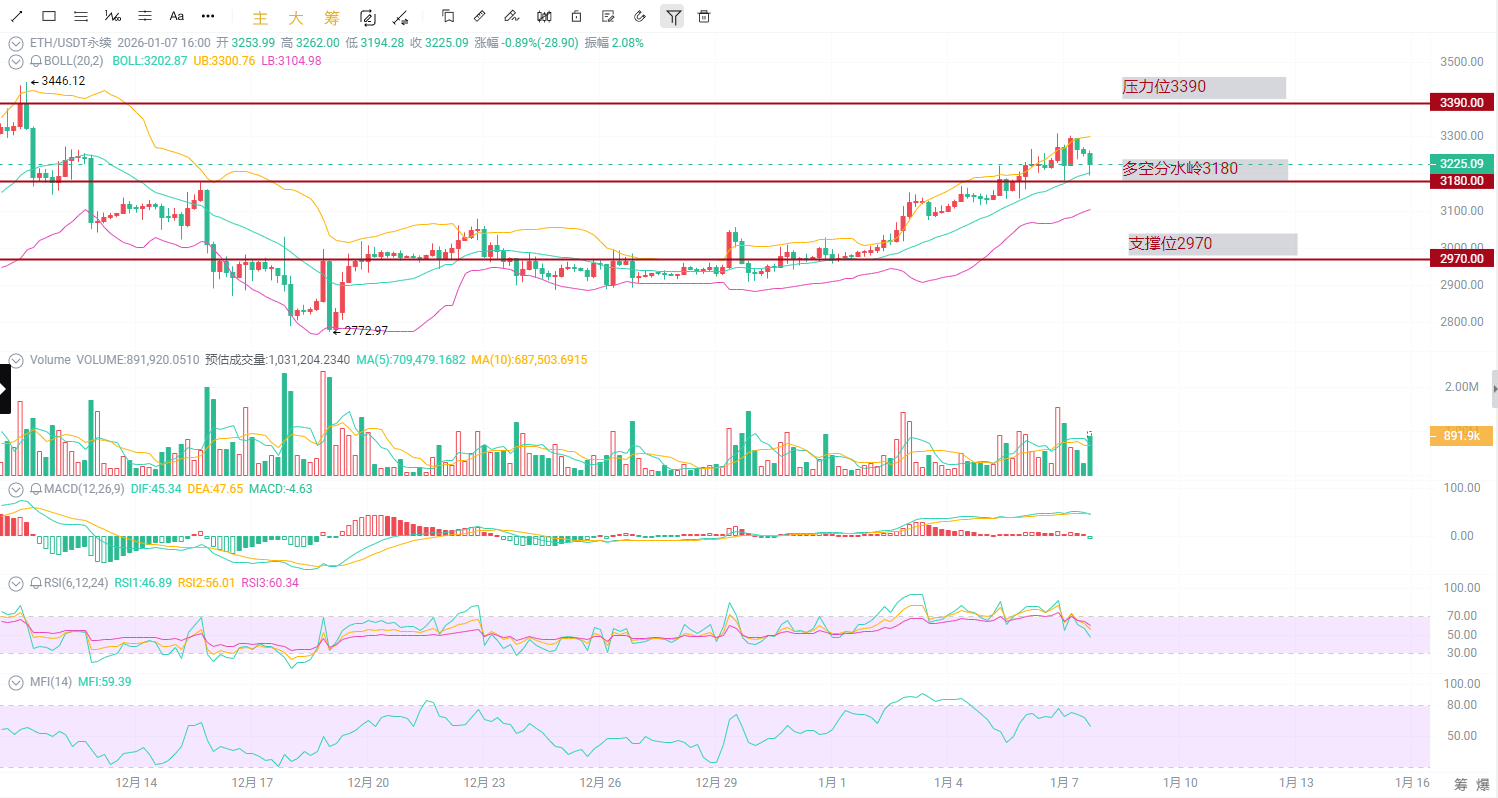This screenshot has width=1498, height=798.
Task: Click 筹 at bottom right corner
Action: [x=1461, y=785]
